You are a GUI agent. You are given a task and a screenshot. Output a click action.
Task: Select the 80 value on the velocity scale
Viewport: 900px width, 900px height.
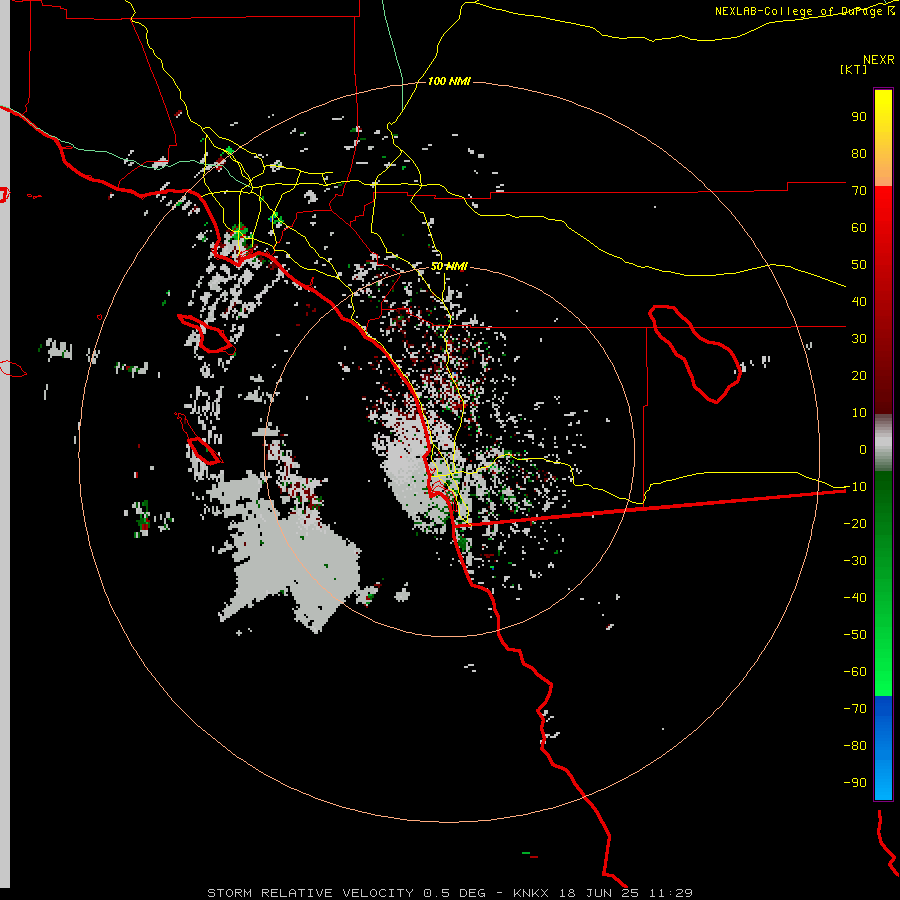coord(859,154)
